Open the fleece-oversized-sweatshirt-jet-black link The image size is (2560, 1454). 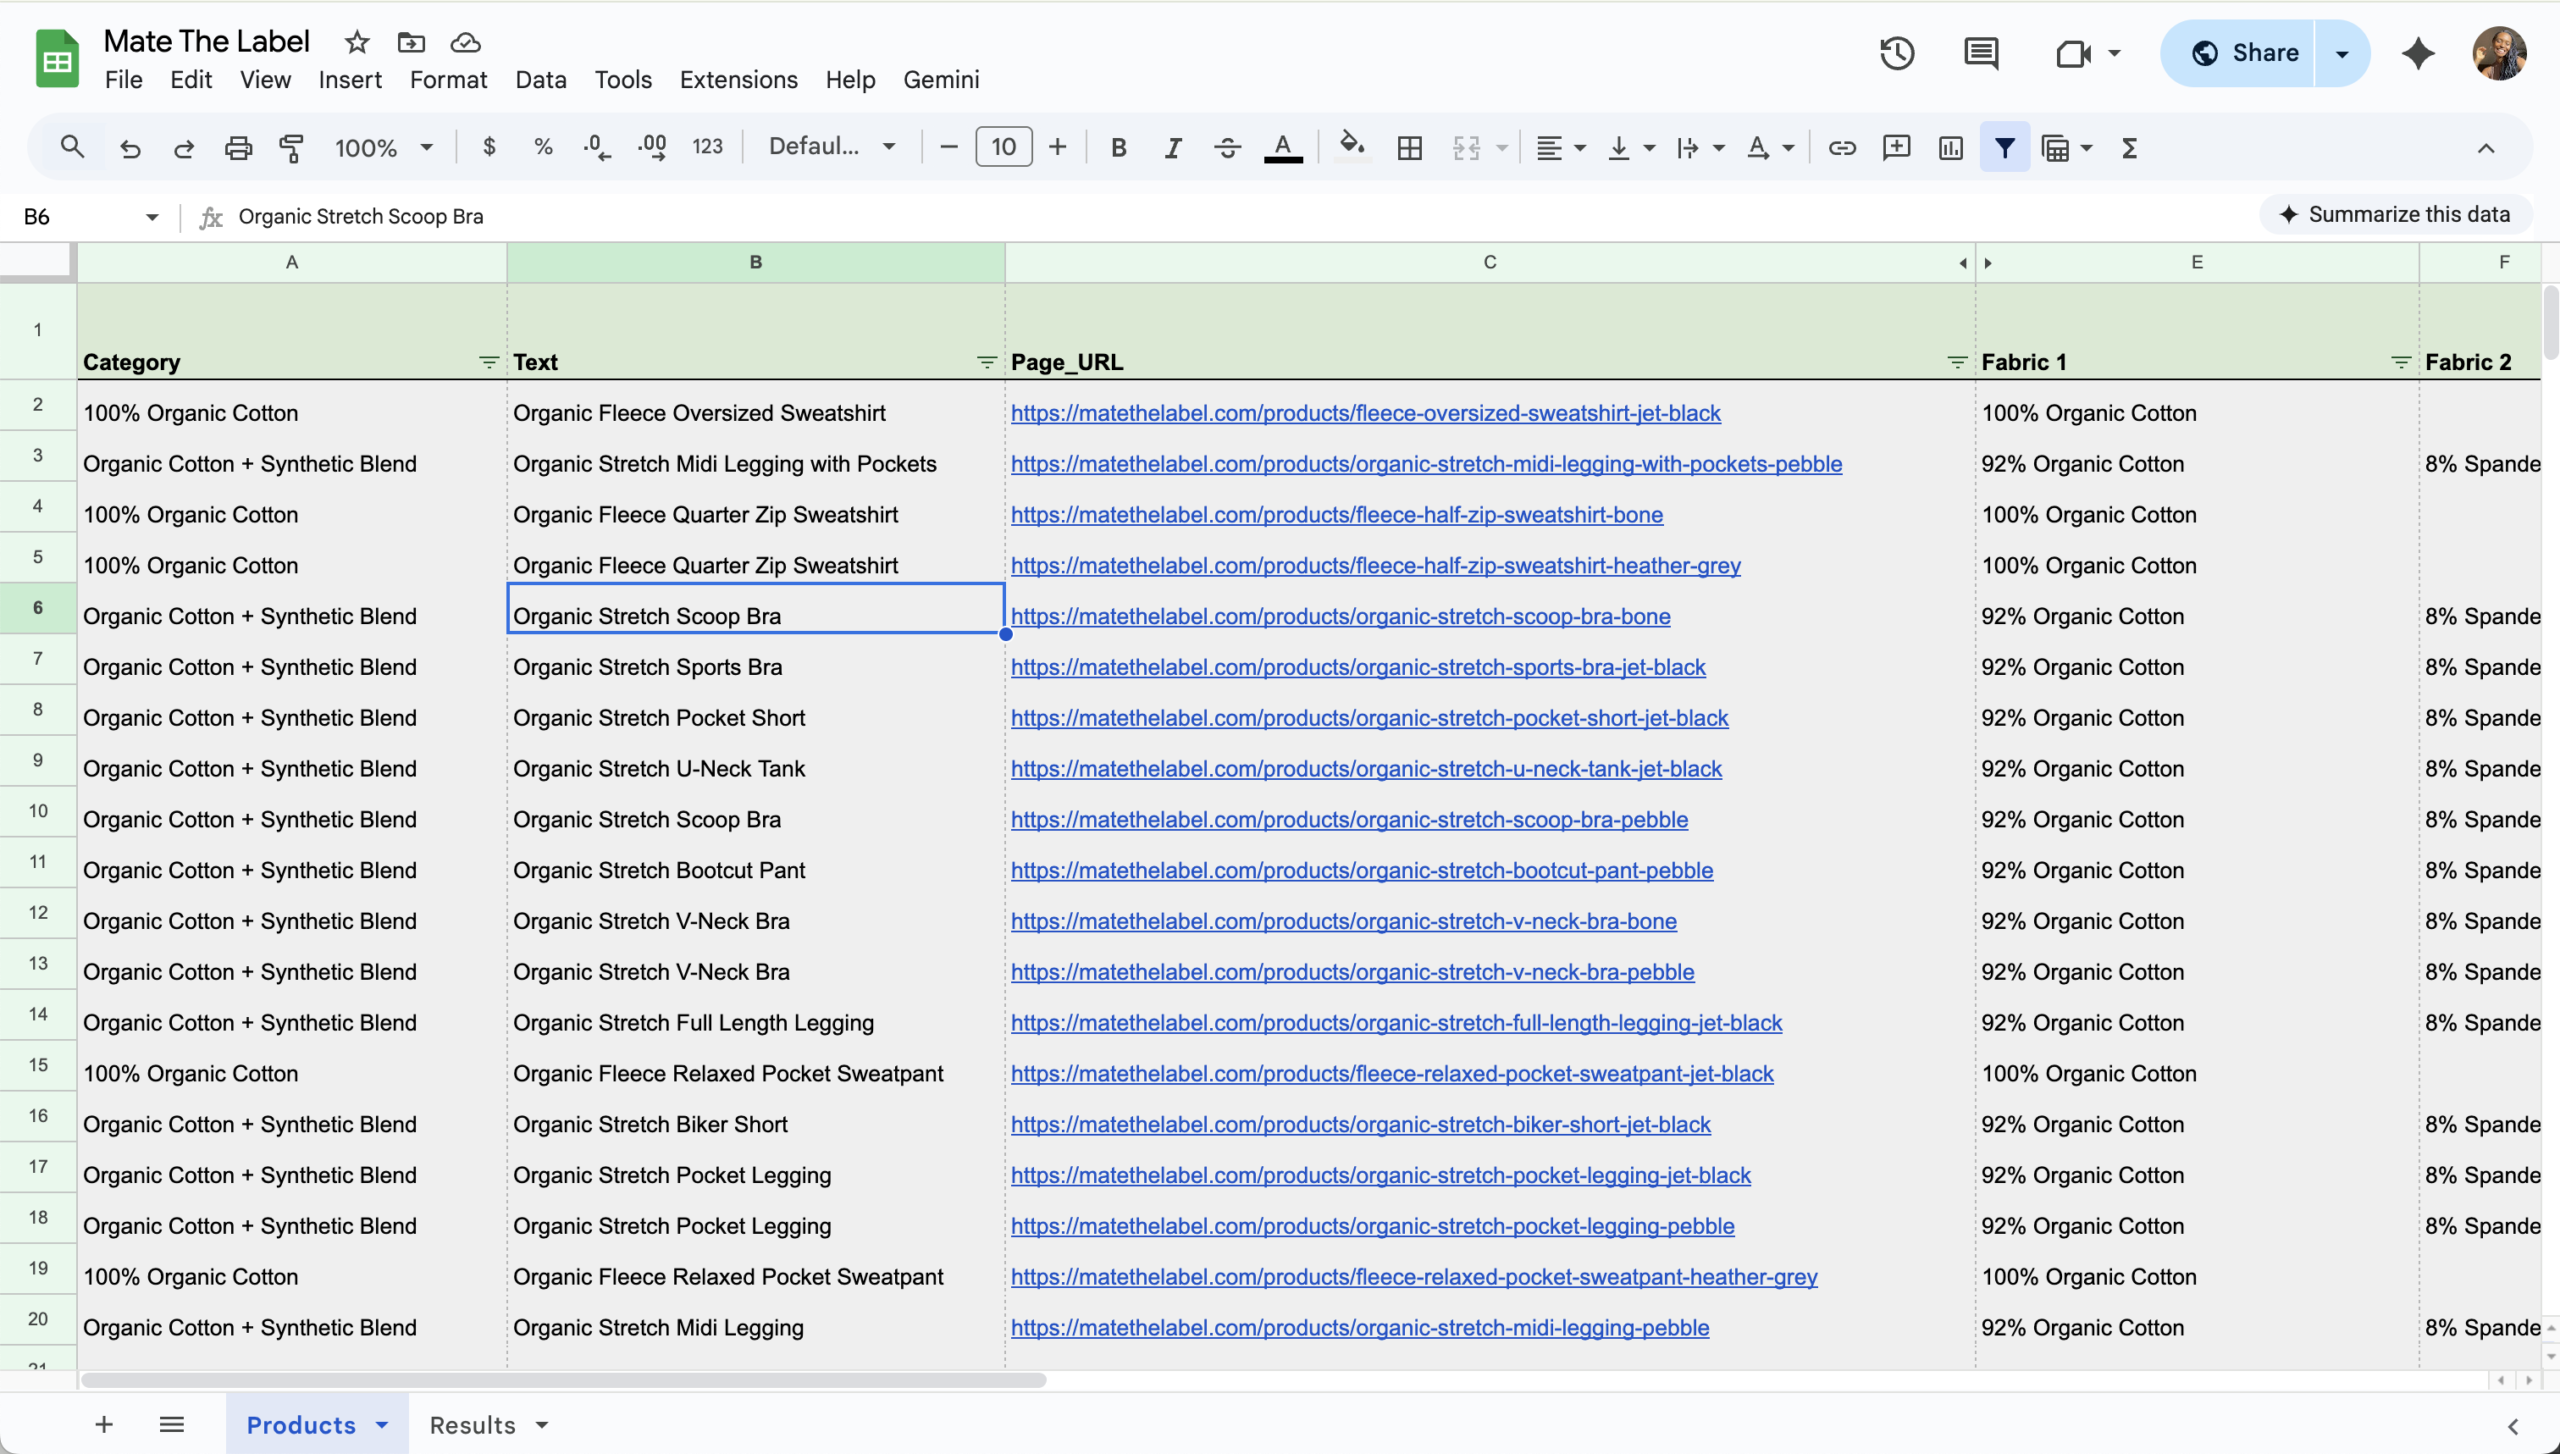click(1365, 413)
